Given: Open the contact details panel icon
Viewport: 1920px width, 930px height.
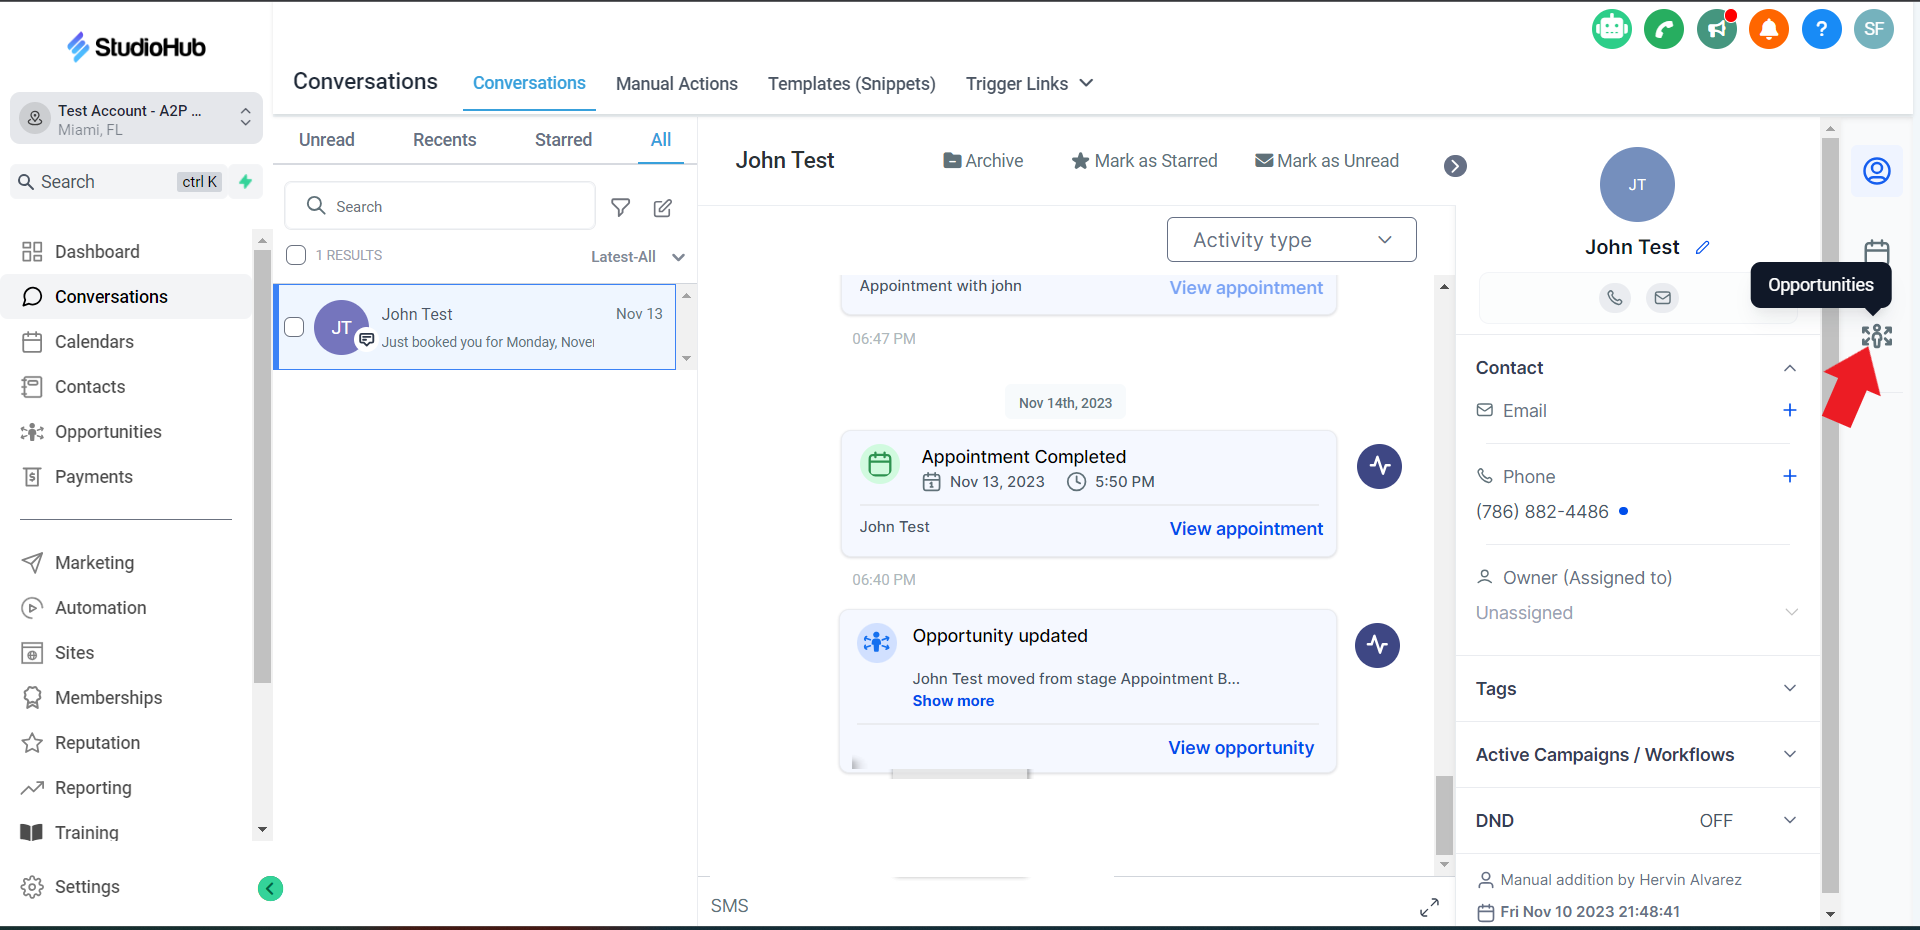Looking at the screenshot, I should [1877, 171].
